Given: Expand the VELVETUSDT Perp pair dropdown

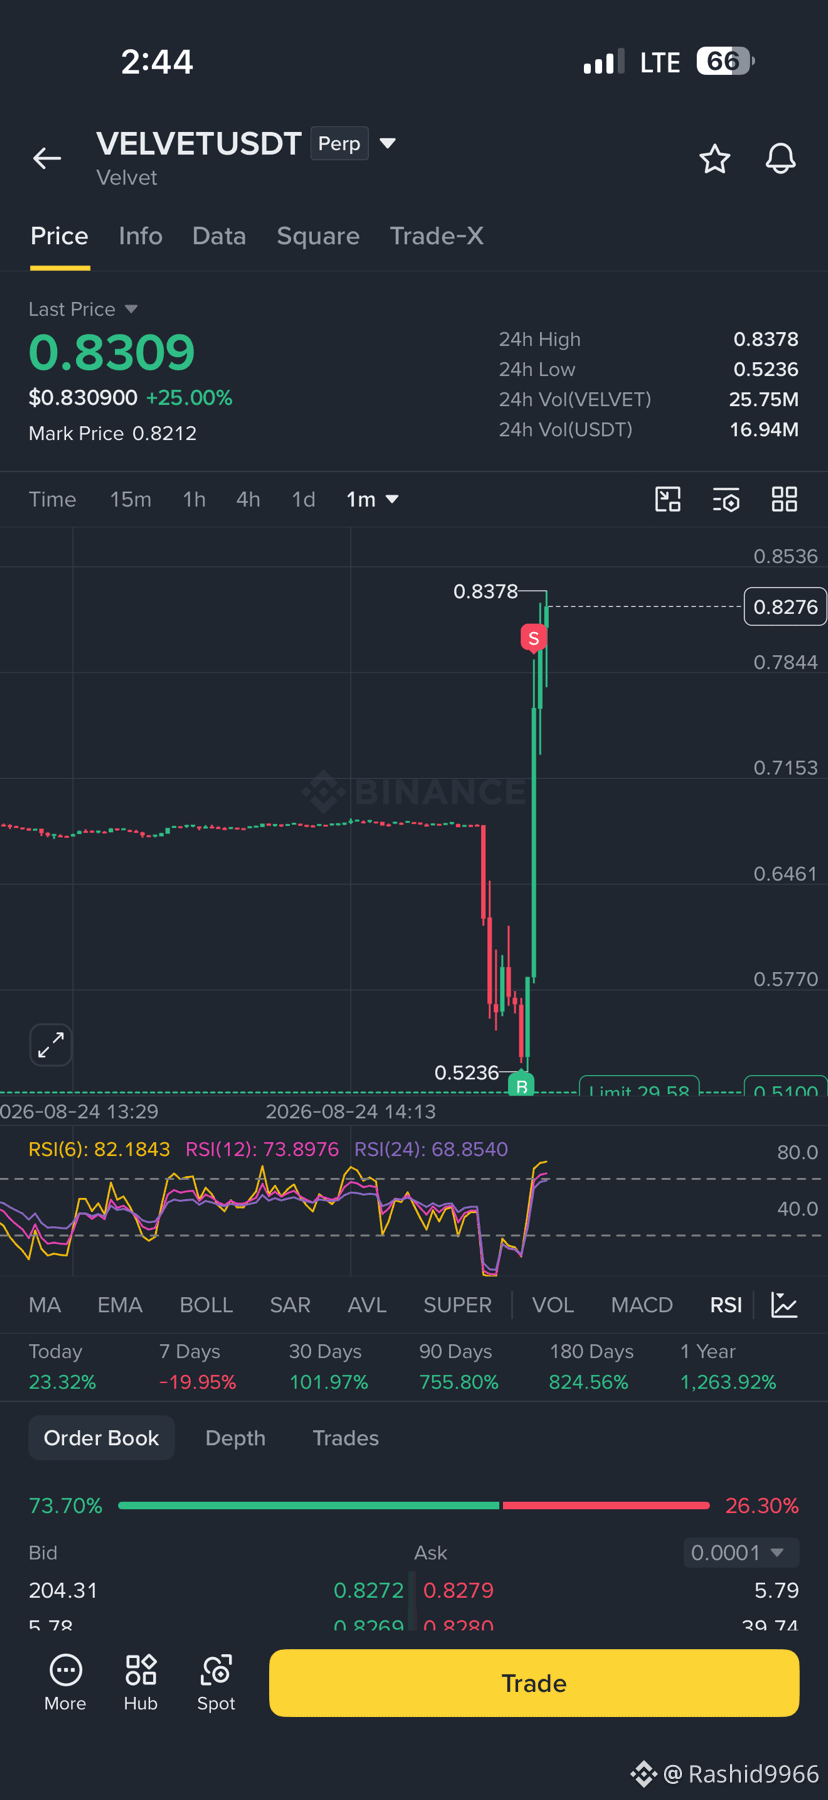Looking at the screenshot, I should [388, 143].
